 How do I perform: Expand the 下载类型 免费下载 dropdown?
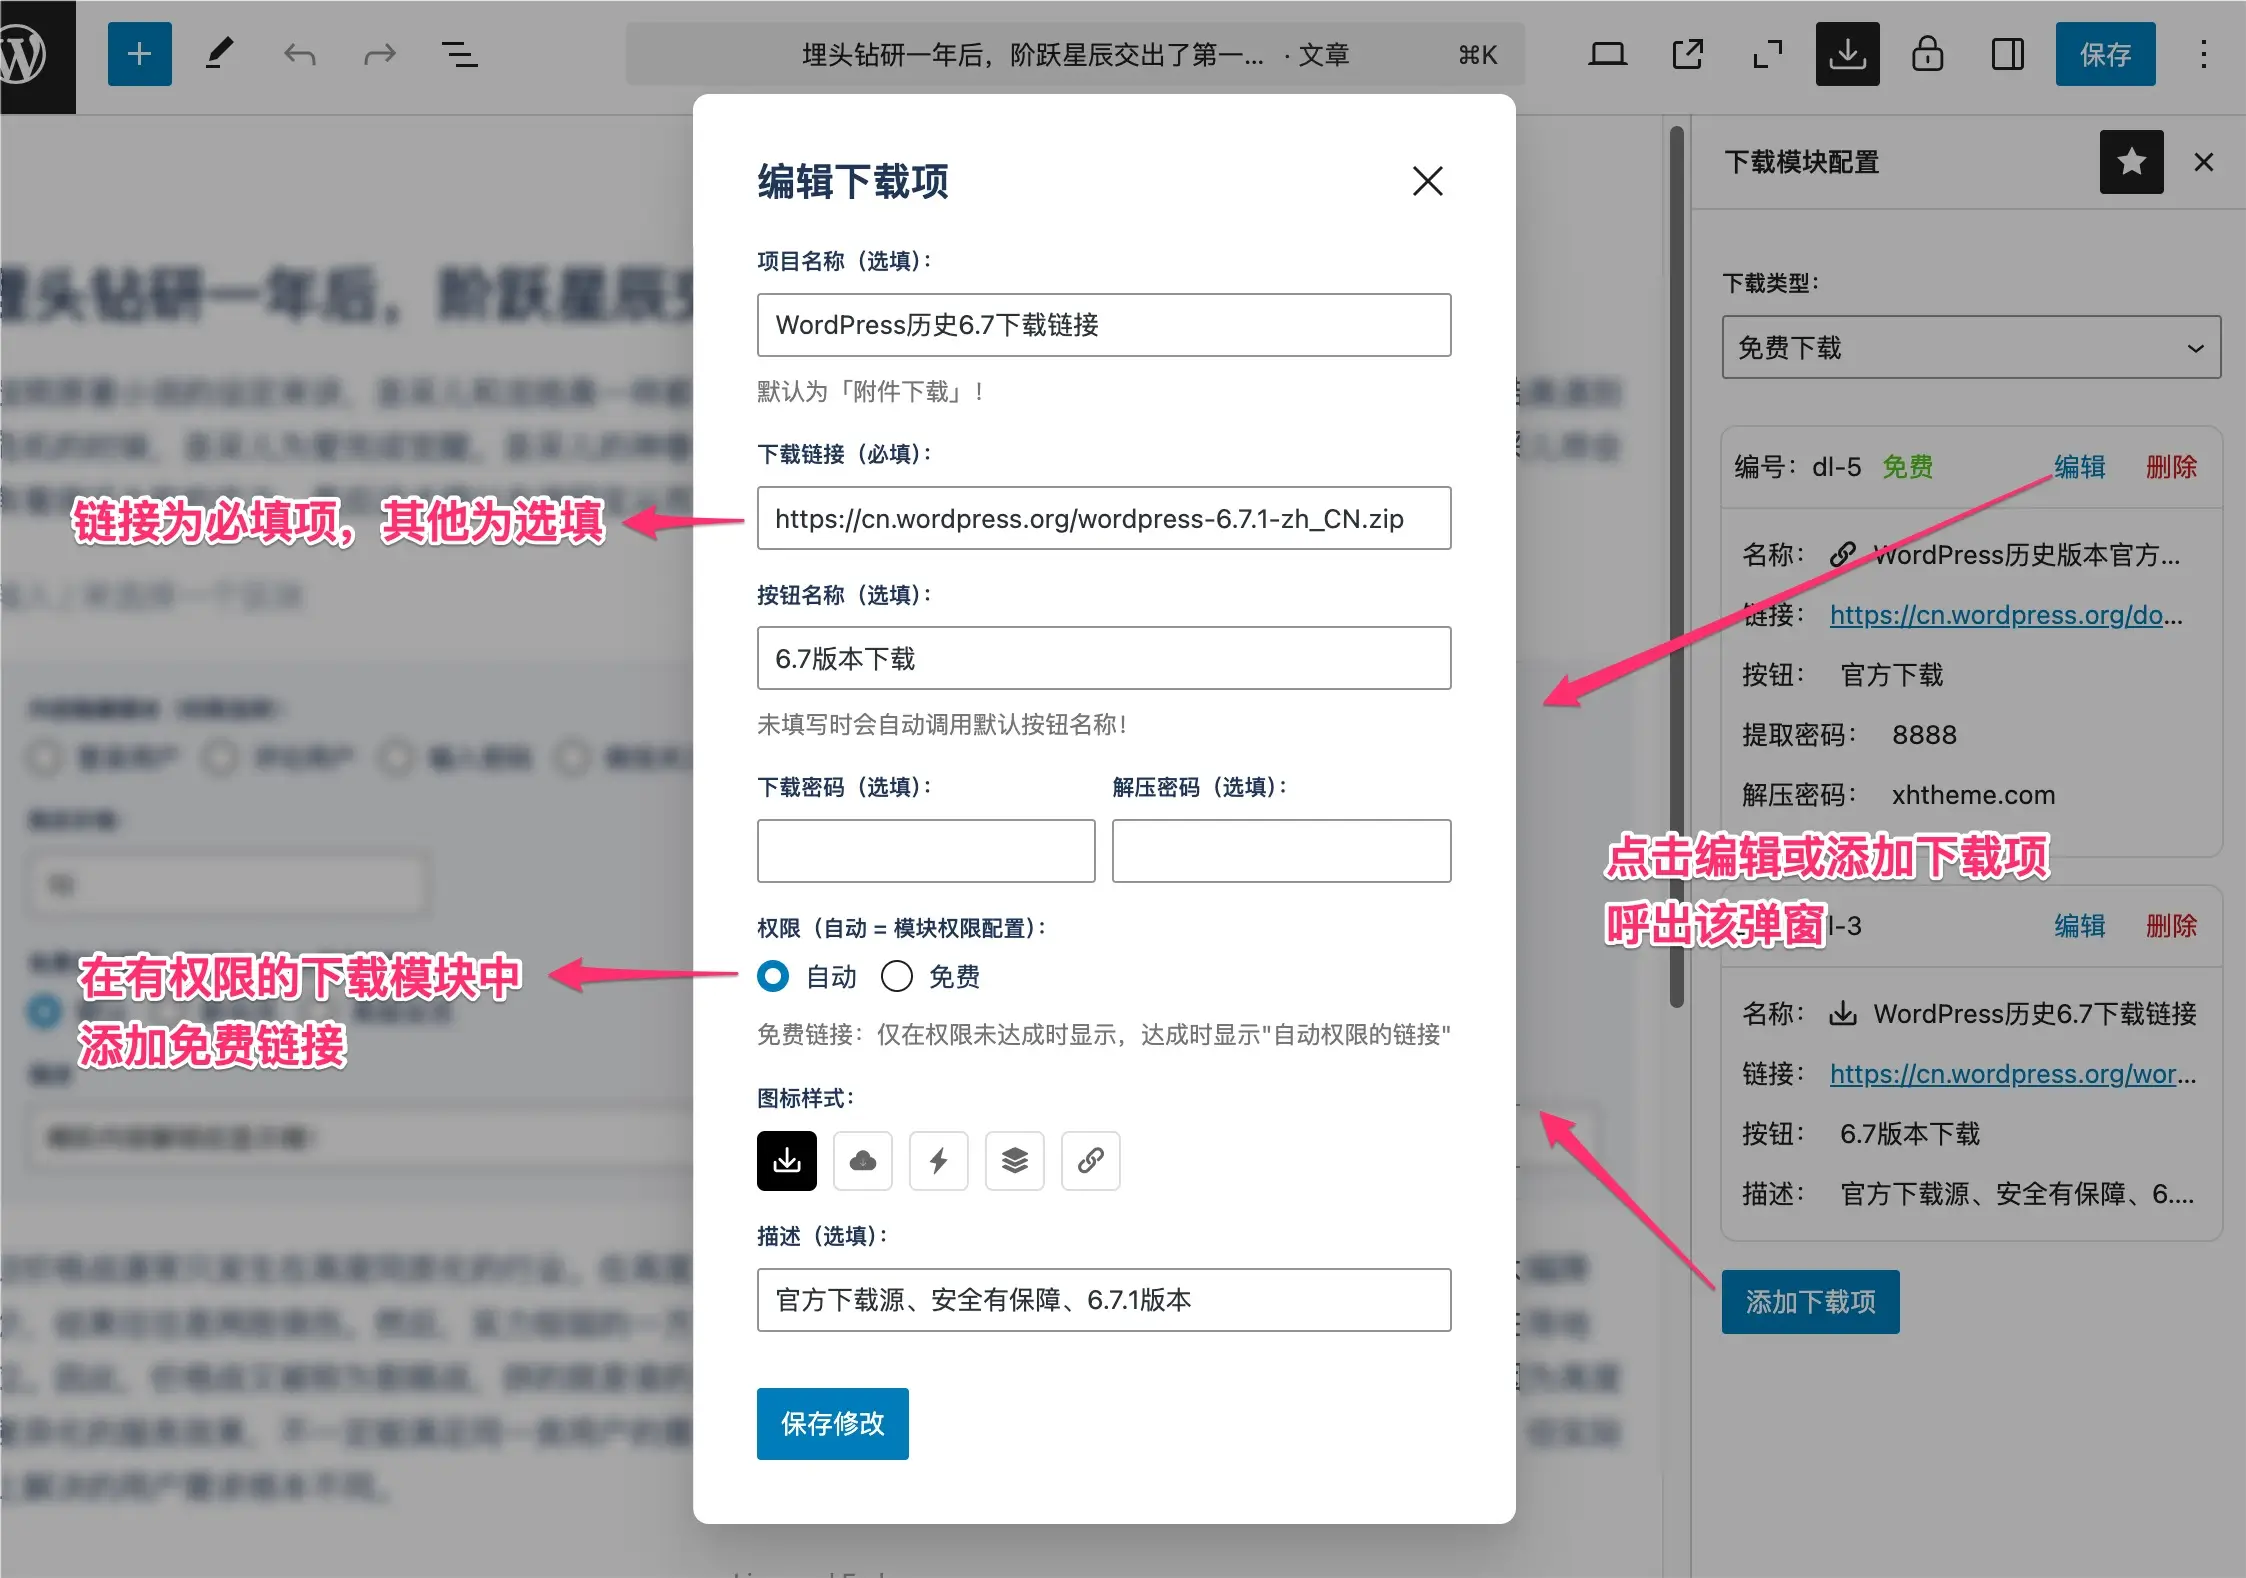point(1971,347)
